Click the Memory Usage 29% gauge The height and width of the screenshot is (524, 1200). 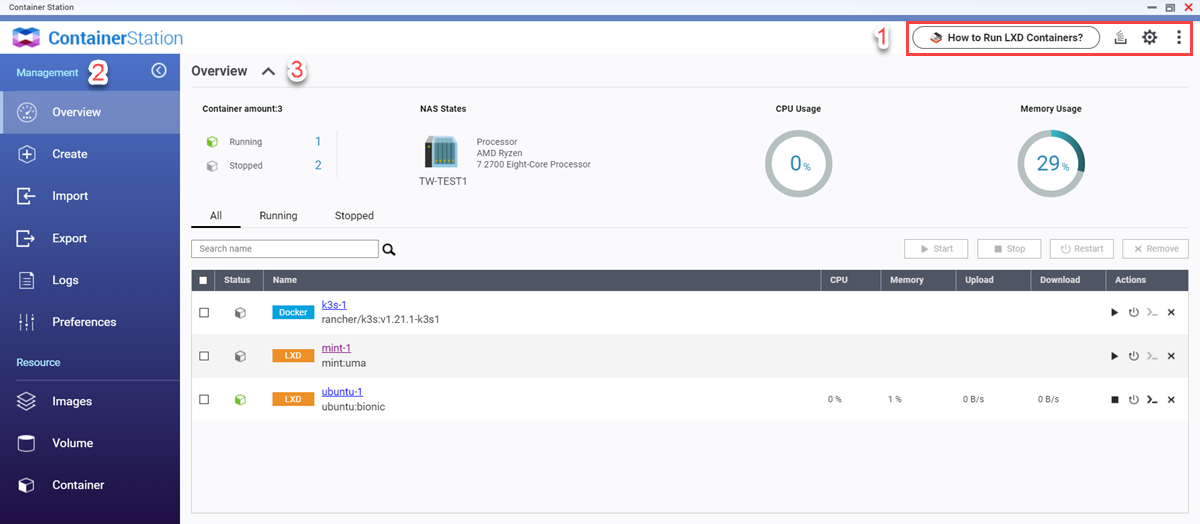pos(1051,163)
